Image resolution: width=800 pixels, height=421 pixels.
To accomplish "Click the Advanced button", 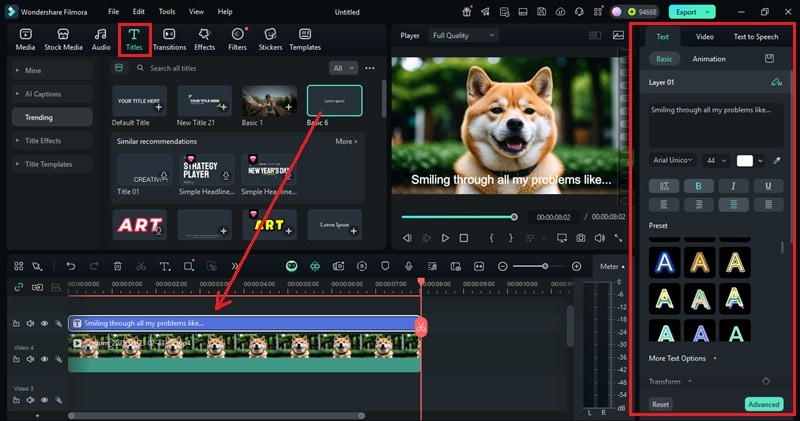I will (x=764, y=404).
